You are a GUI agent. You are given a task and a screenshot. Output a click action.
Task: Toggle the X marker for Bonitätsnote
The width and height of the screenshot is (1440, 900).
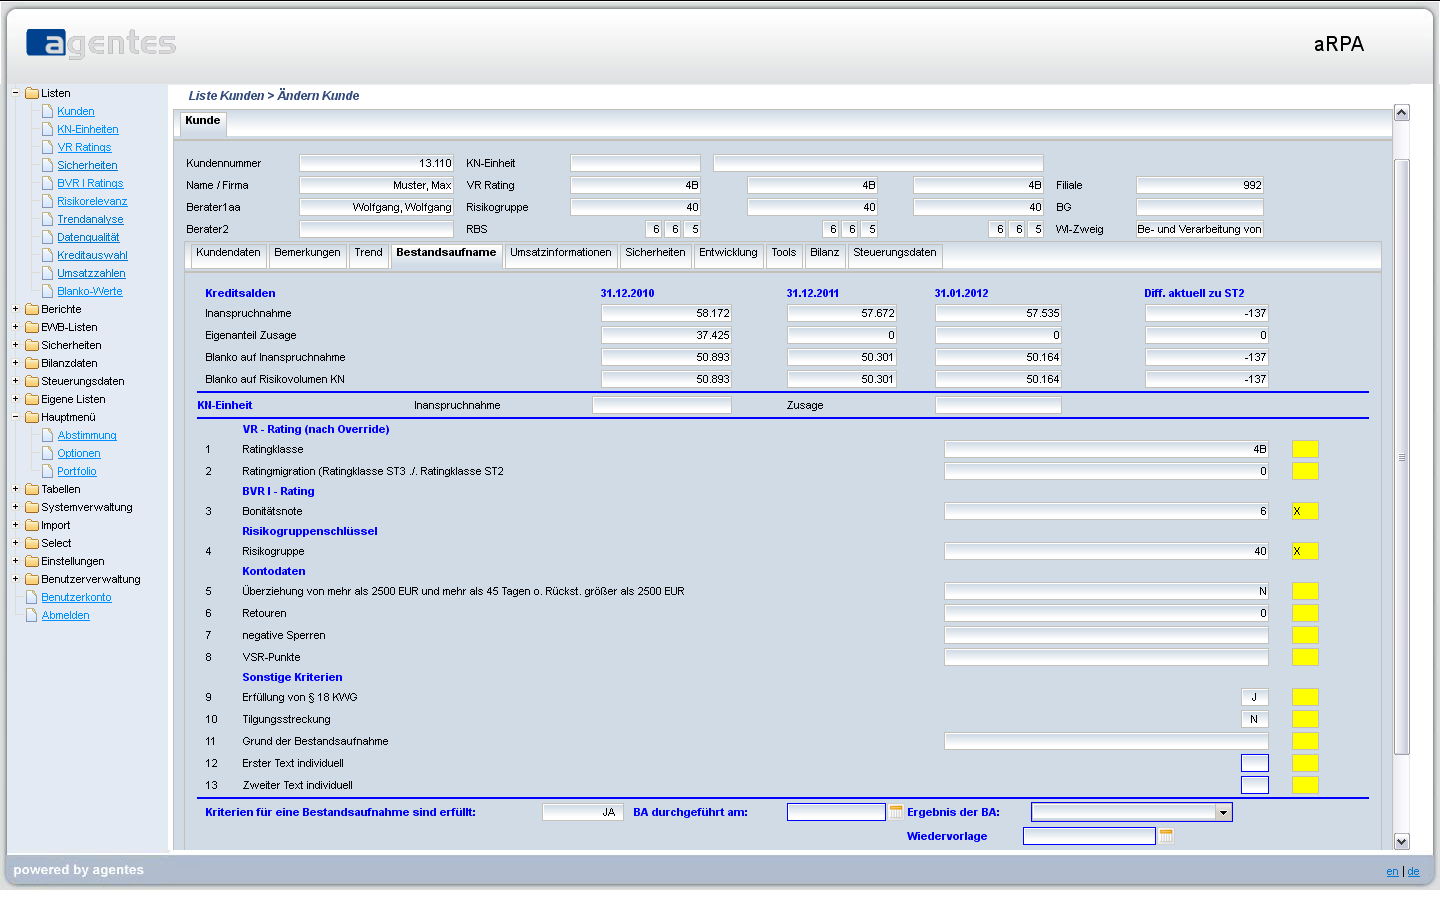[x=1305, y=511]
